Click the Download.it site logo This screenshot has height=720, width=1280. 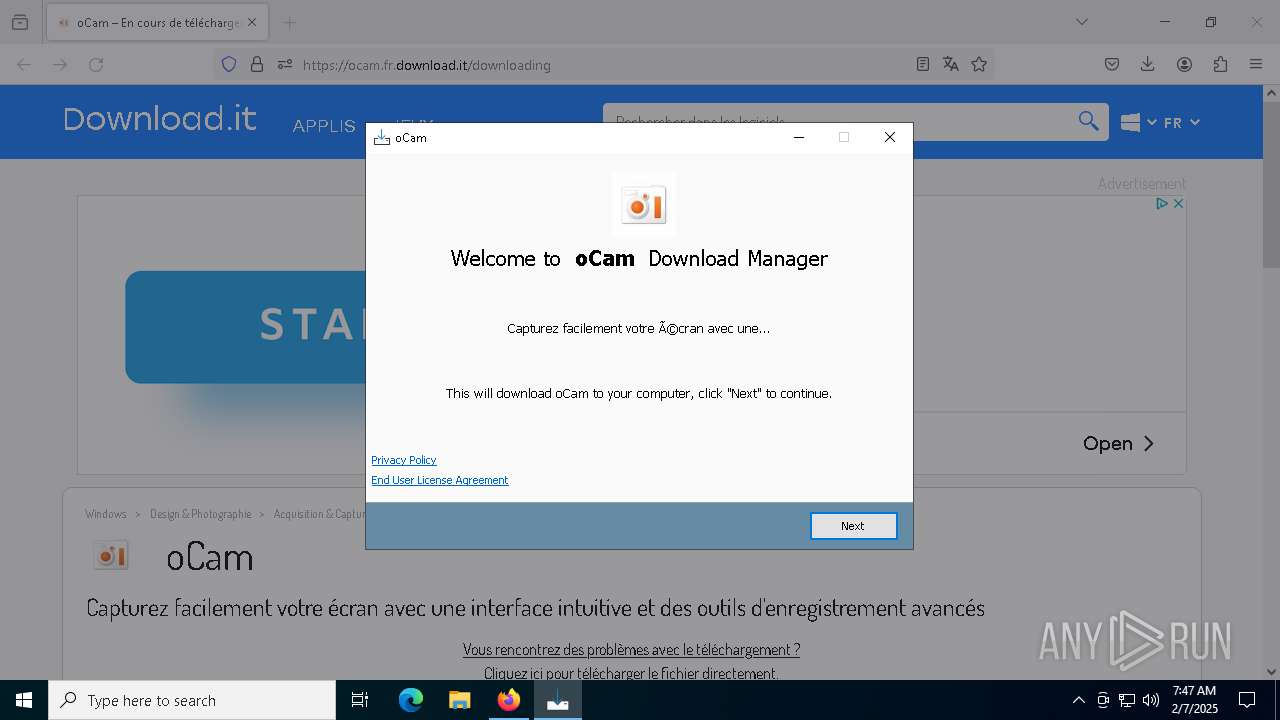[x=160, y=119]
